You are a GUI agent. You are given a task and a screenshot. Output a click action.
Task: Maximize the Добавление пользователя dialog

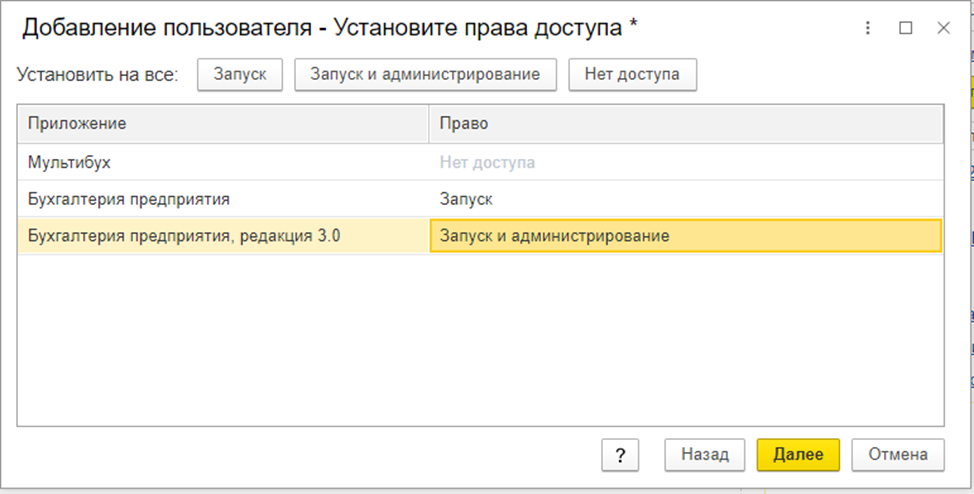click(906, 28)
